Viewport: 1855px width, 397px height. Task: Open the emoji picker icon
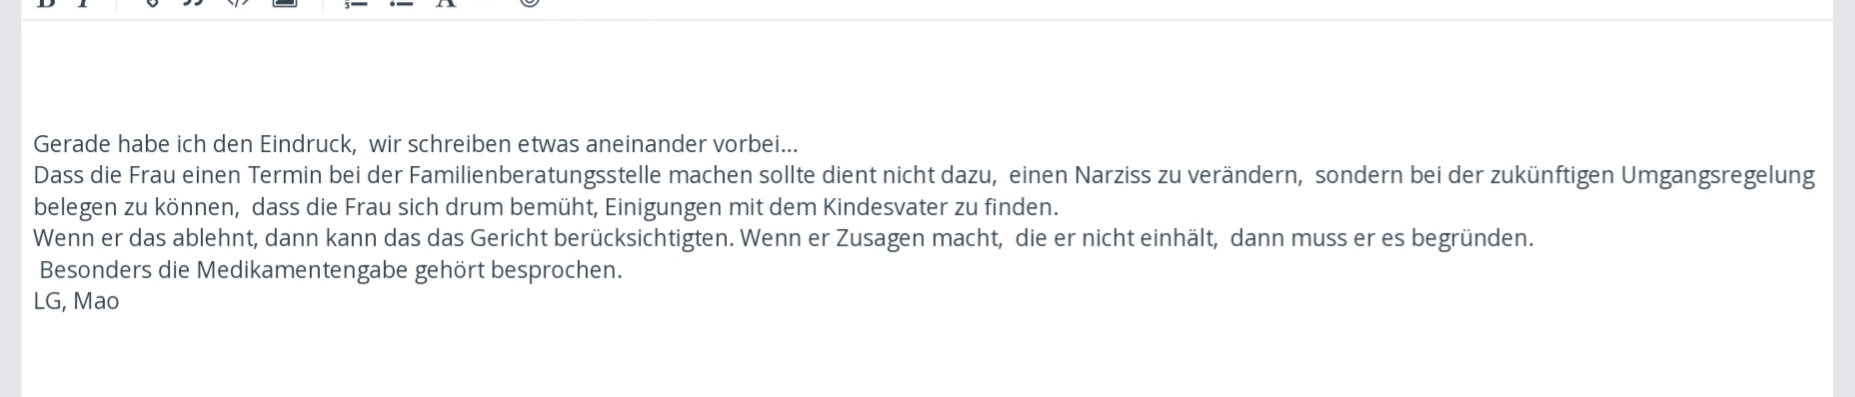530,3
